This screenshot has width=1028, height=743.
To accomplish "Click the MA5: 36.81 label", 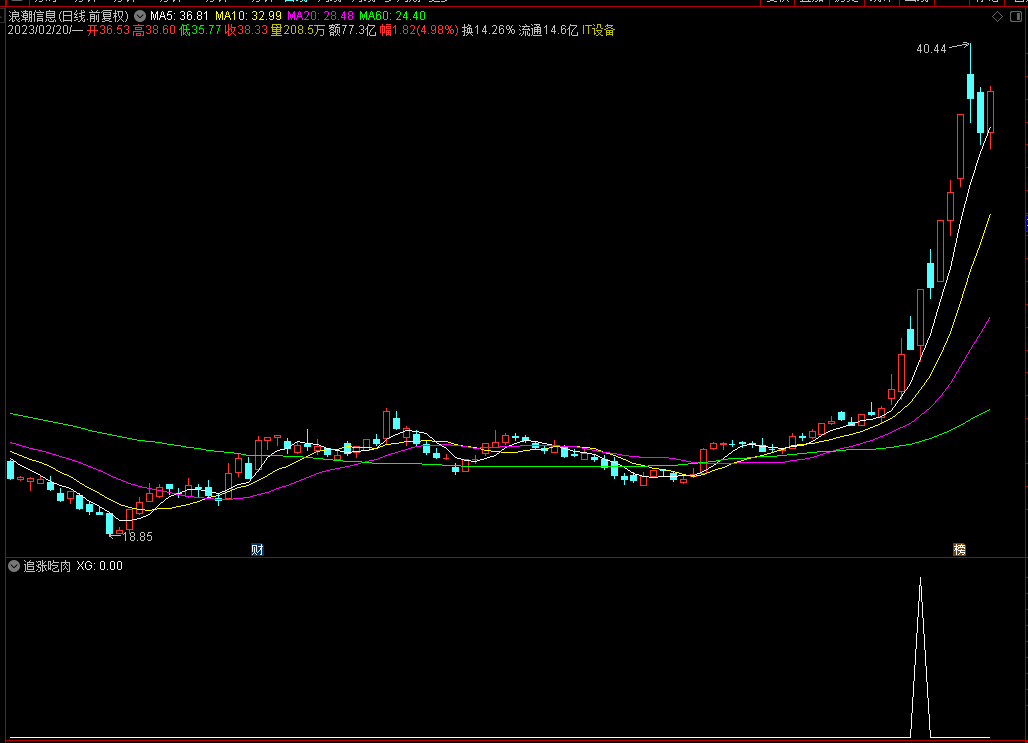I will coord(179,16).
